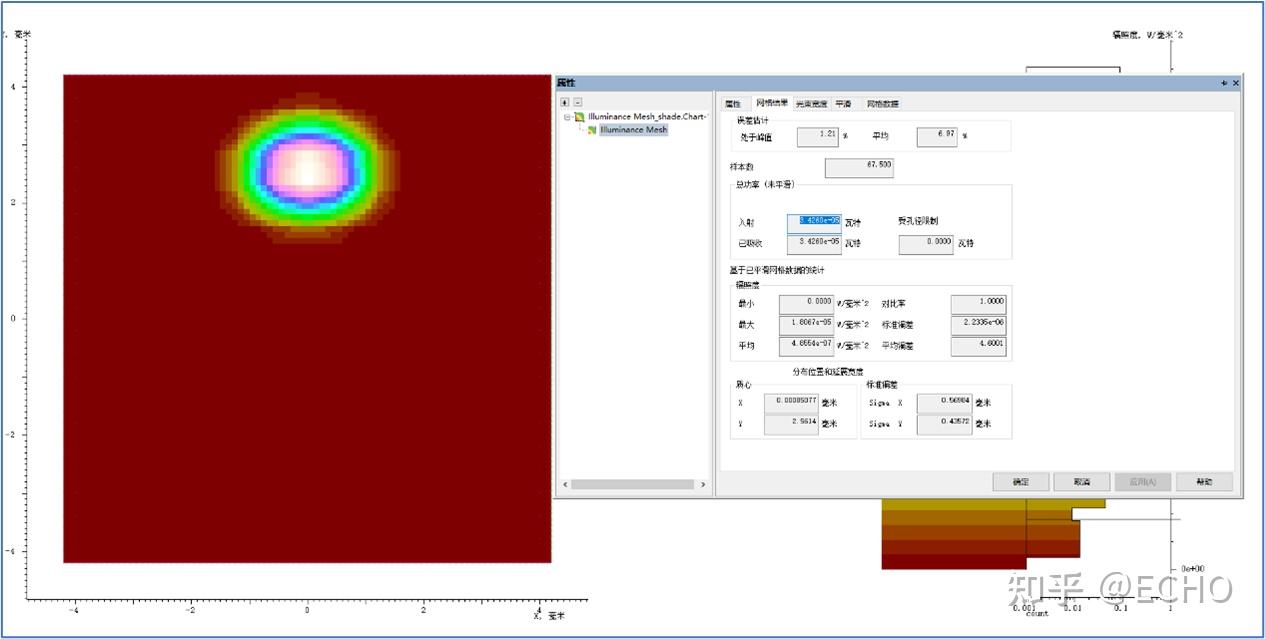The image size is (1265, 639).
Task: Click the tree pane horizontal scrollbar track
Action: (633, 485)
